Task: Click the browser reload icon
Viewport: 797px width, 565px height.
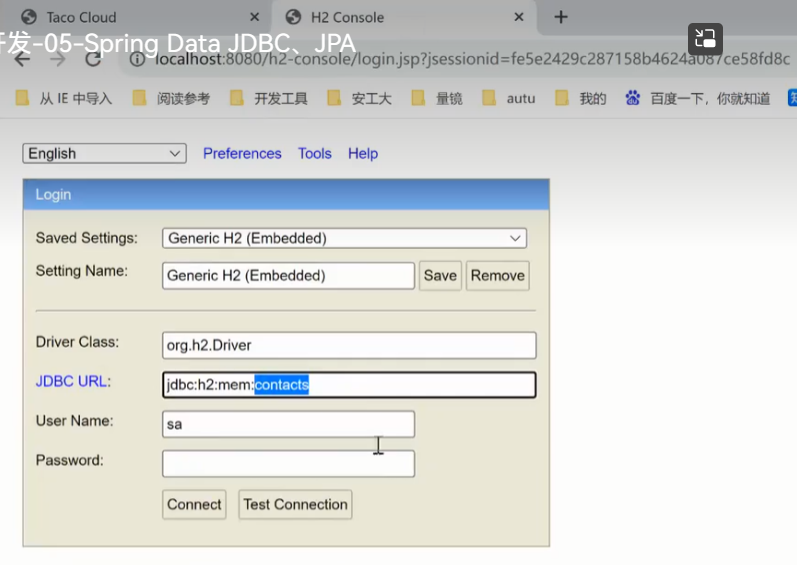Action: point(94,59)
